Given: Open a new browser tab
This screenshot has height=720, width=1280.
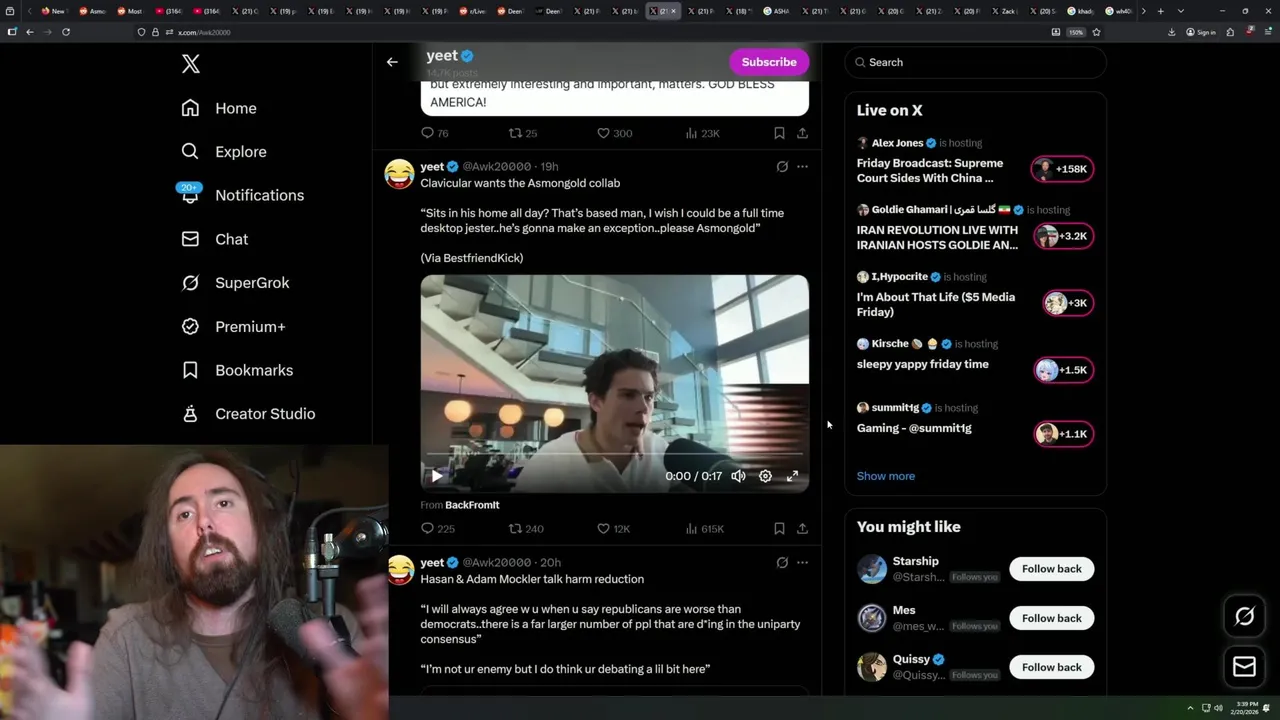Looking at the screenshot, I should (x=1160, y=11).
